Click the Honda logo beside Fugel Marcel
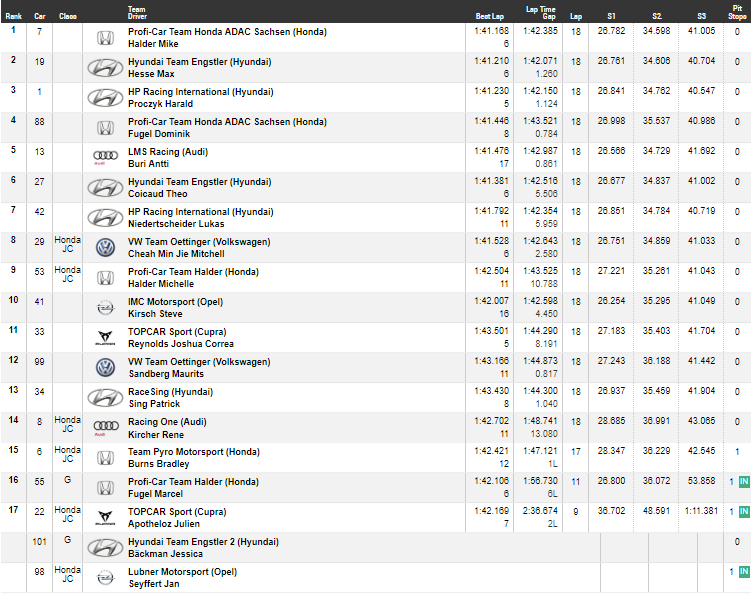753x597 pixels. pos(105,488)
